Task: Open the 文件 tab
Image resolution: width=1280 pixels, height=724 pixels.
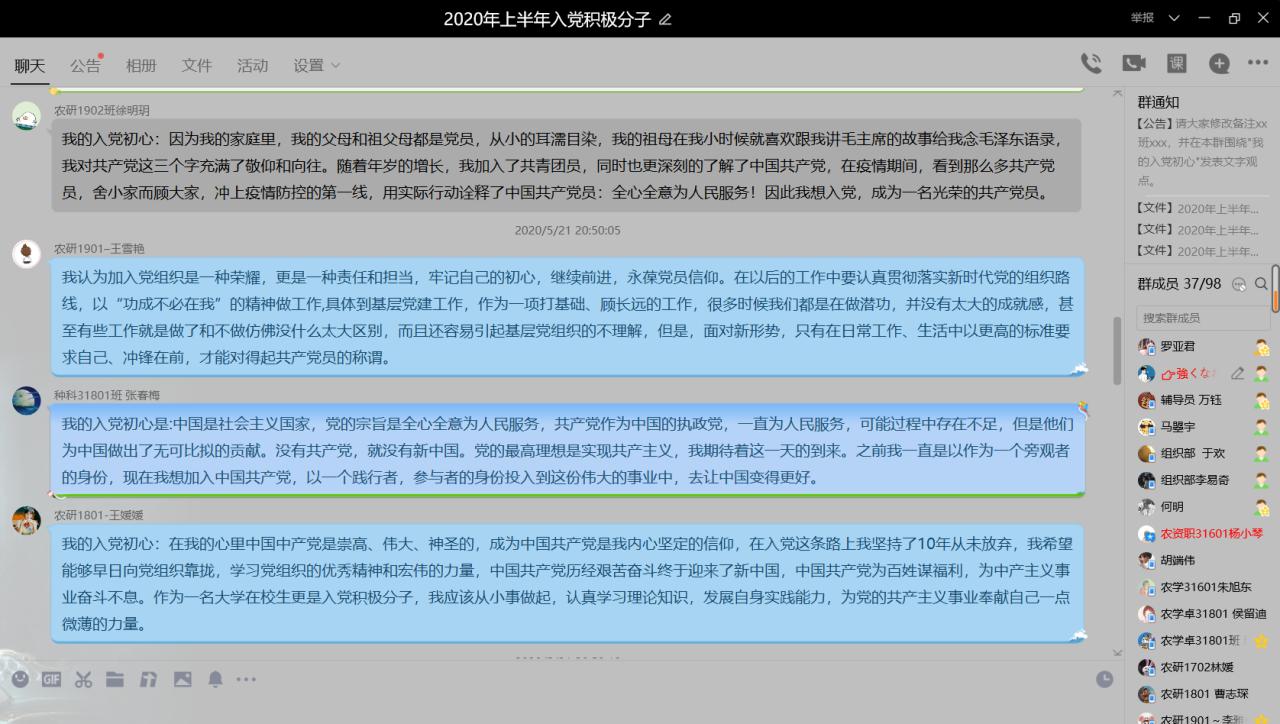Action: (x=197, y=65)
